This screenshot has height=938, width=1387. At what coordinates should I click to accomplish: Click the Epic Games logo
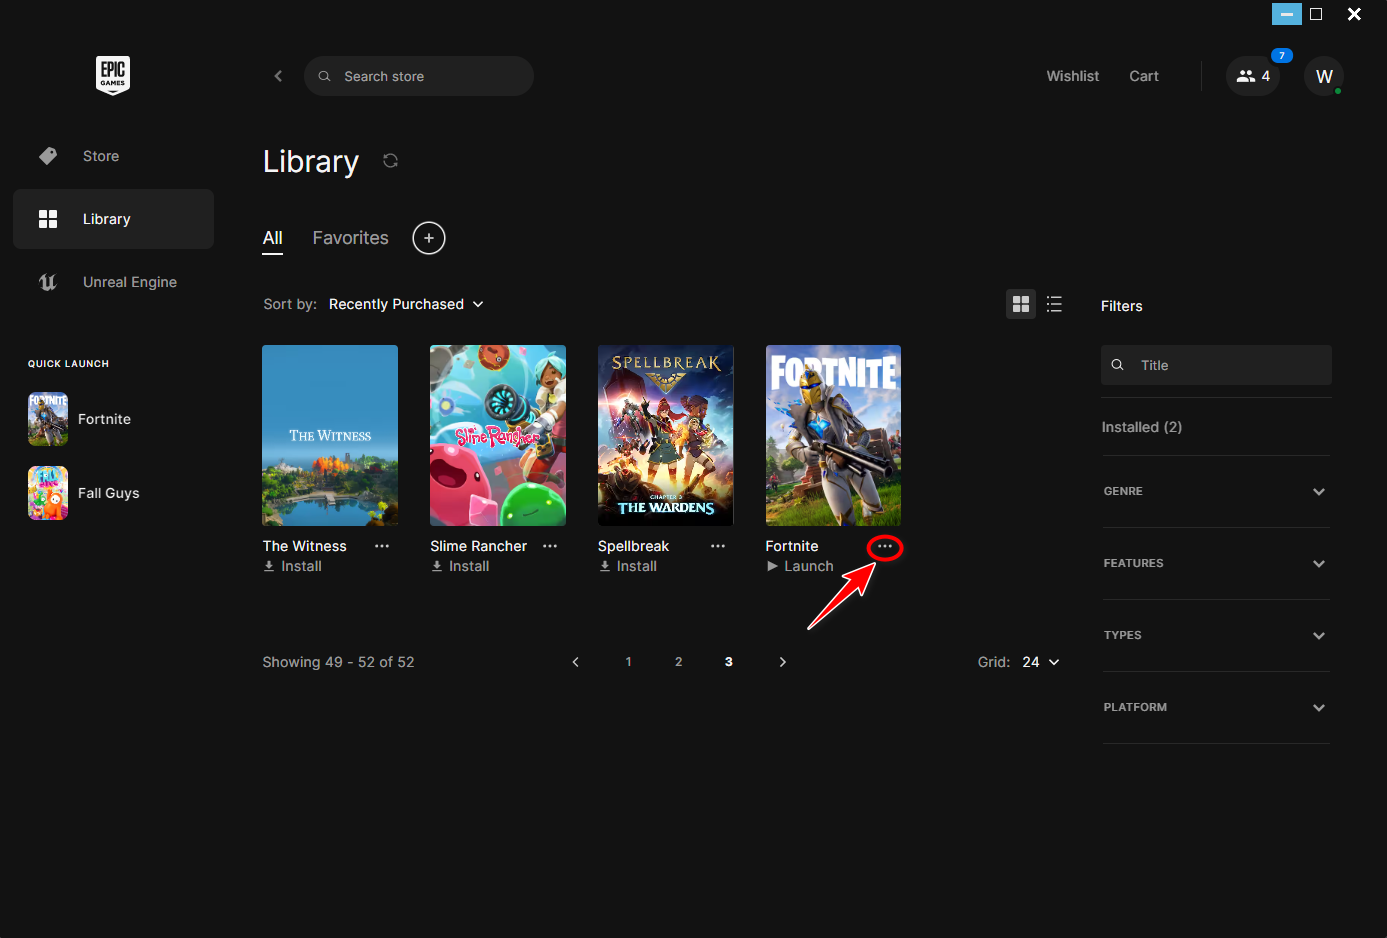click(112, 75)
